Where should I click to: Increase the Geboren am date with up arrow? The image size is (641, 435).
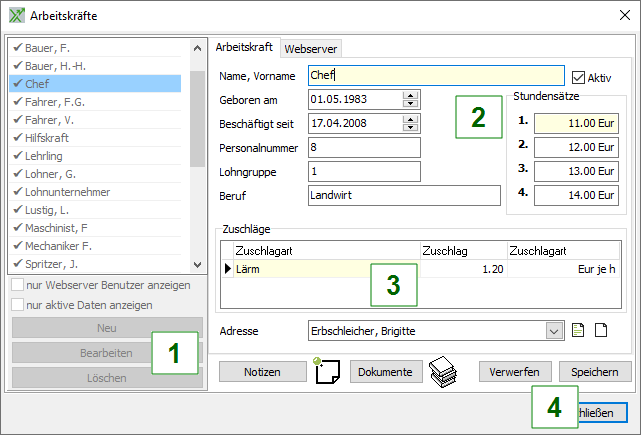pyautogui.click(x=409, y=95)
